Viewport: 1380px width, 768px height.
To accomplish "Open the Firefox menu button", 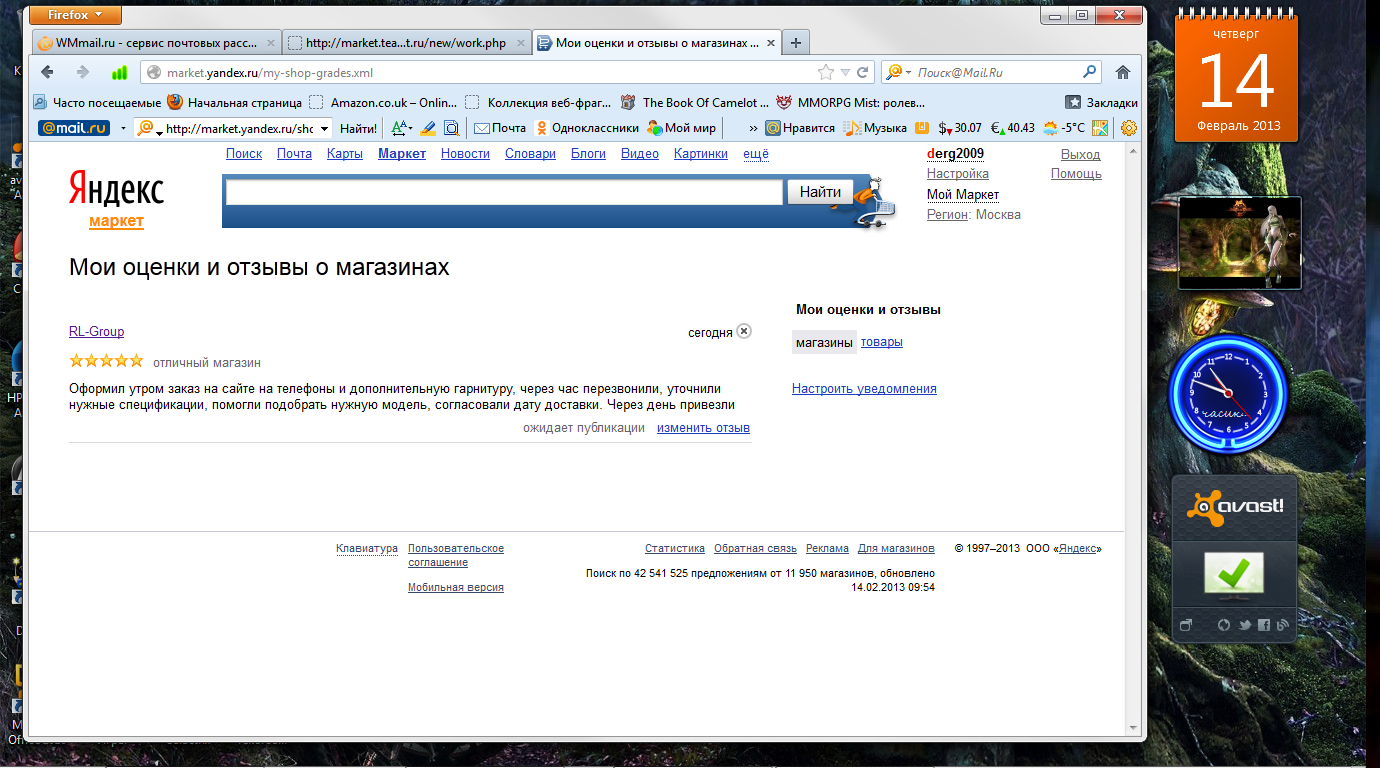I will point(76,15).
